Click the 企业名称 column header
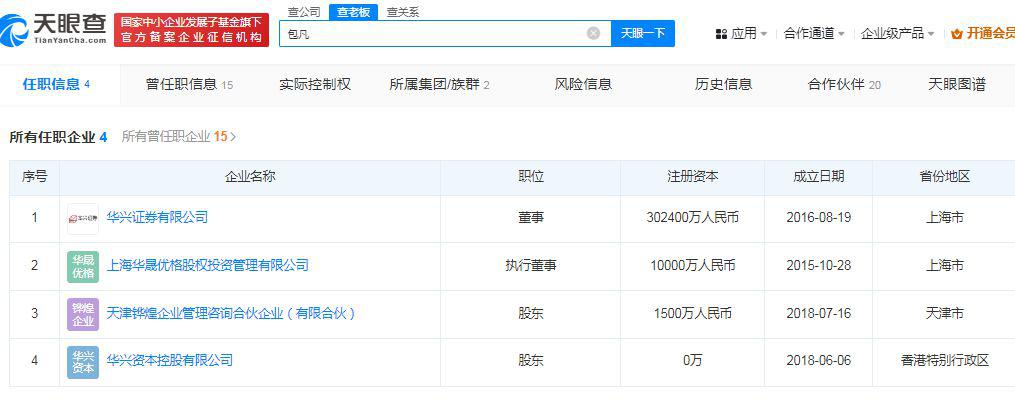The height and width of the screenshot is (400, 1015). [250, 177]
